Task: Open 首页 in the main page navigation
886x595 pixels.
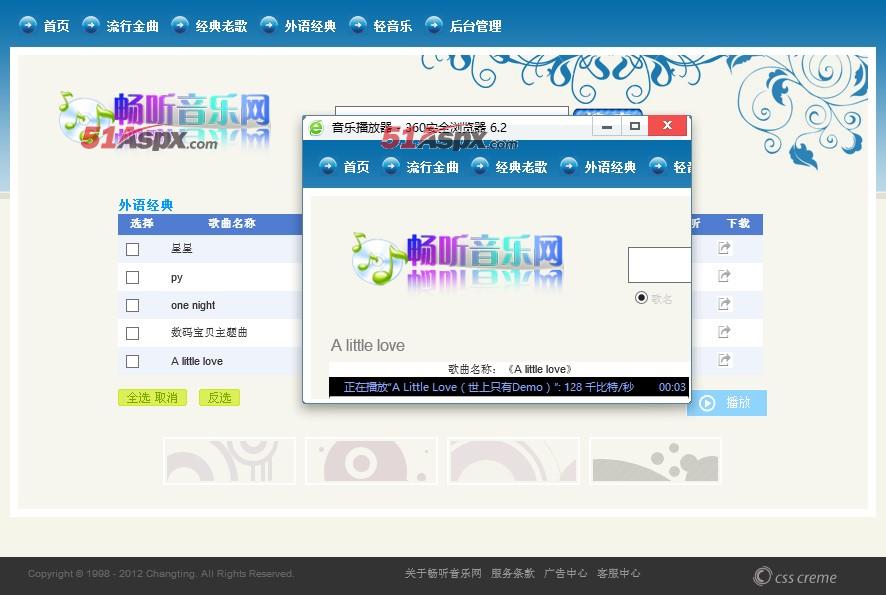Action: [x=56, y=26]
